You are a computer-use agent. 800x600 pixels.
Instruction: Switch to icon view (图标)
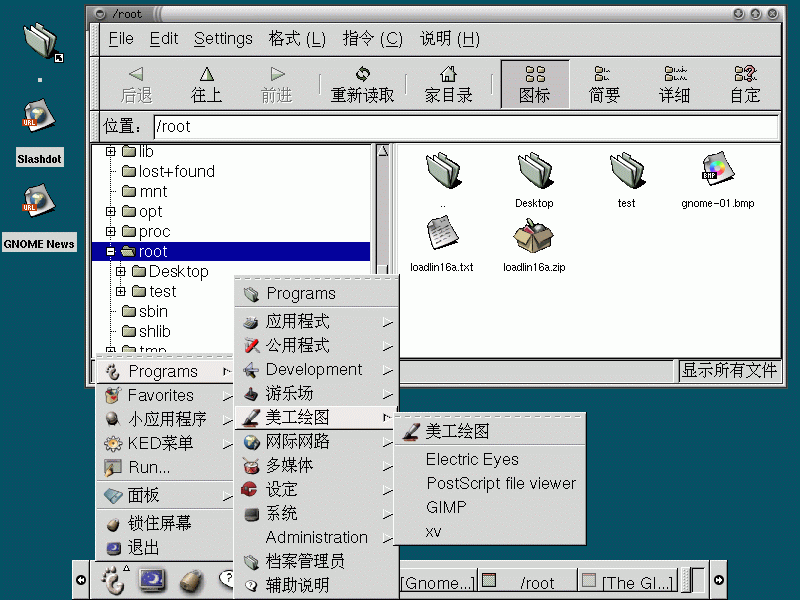[535, 84]
